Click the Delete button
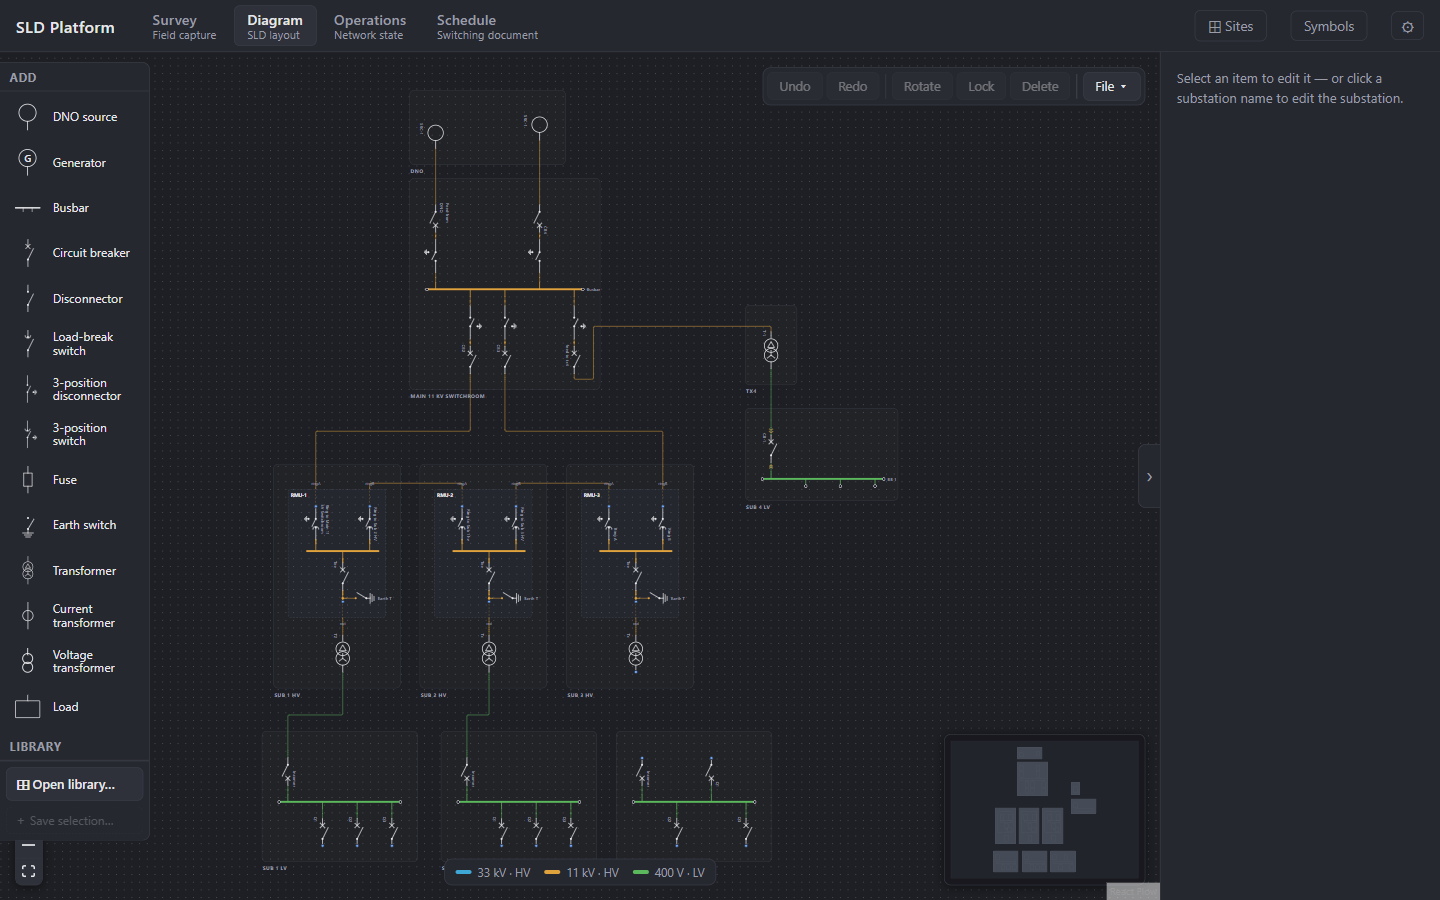The image size is (1440, 900). pos(1040,87)
